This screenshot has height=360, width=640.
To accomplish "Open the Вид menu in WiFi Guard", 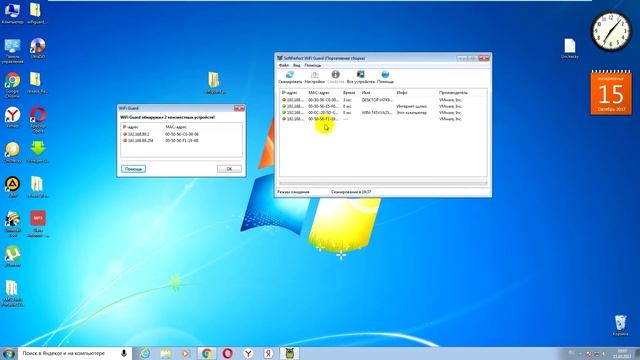I will pyautogui.click(x=297, y=65).
